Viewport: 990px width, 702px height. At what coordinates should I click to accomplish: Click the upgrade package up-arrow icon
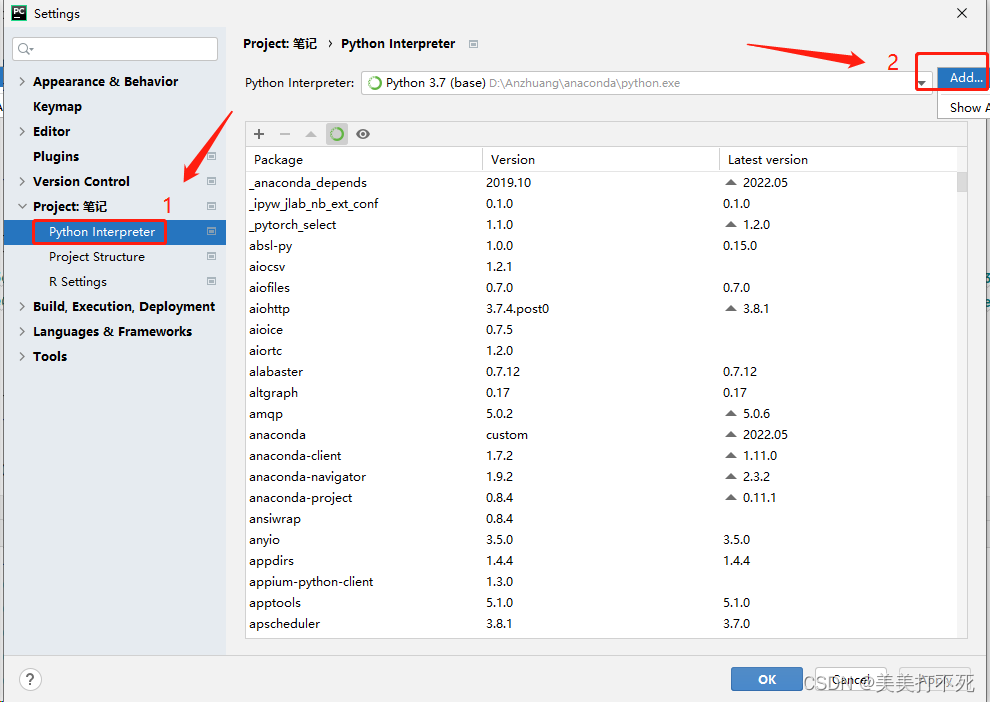[311, 134]
